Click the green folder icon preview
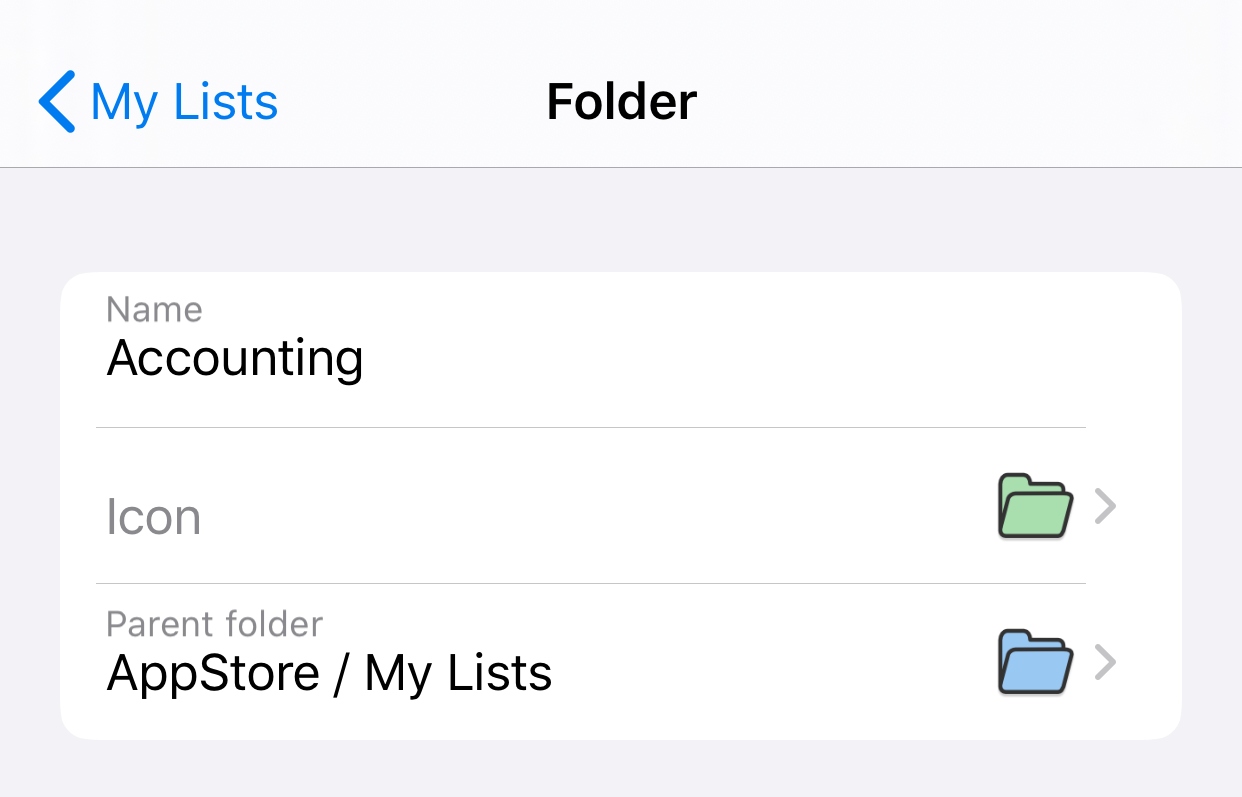 (1035, 506)
